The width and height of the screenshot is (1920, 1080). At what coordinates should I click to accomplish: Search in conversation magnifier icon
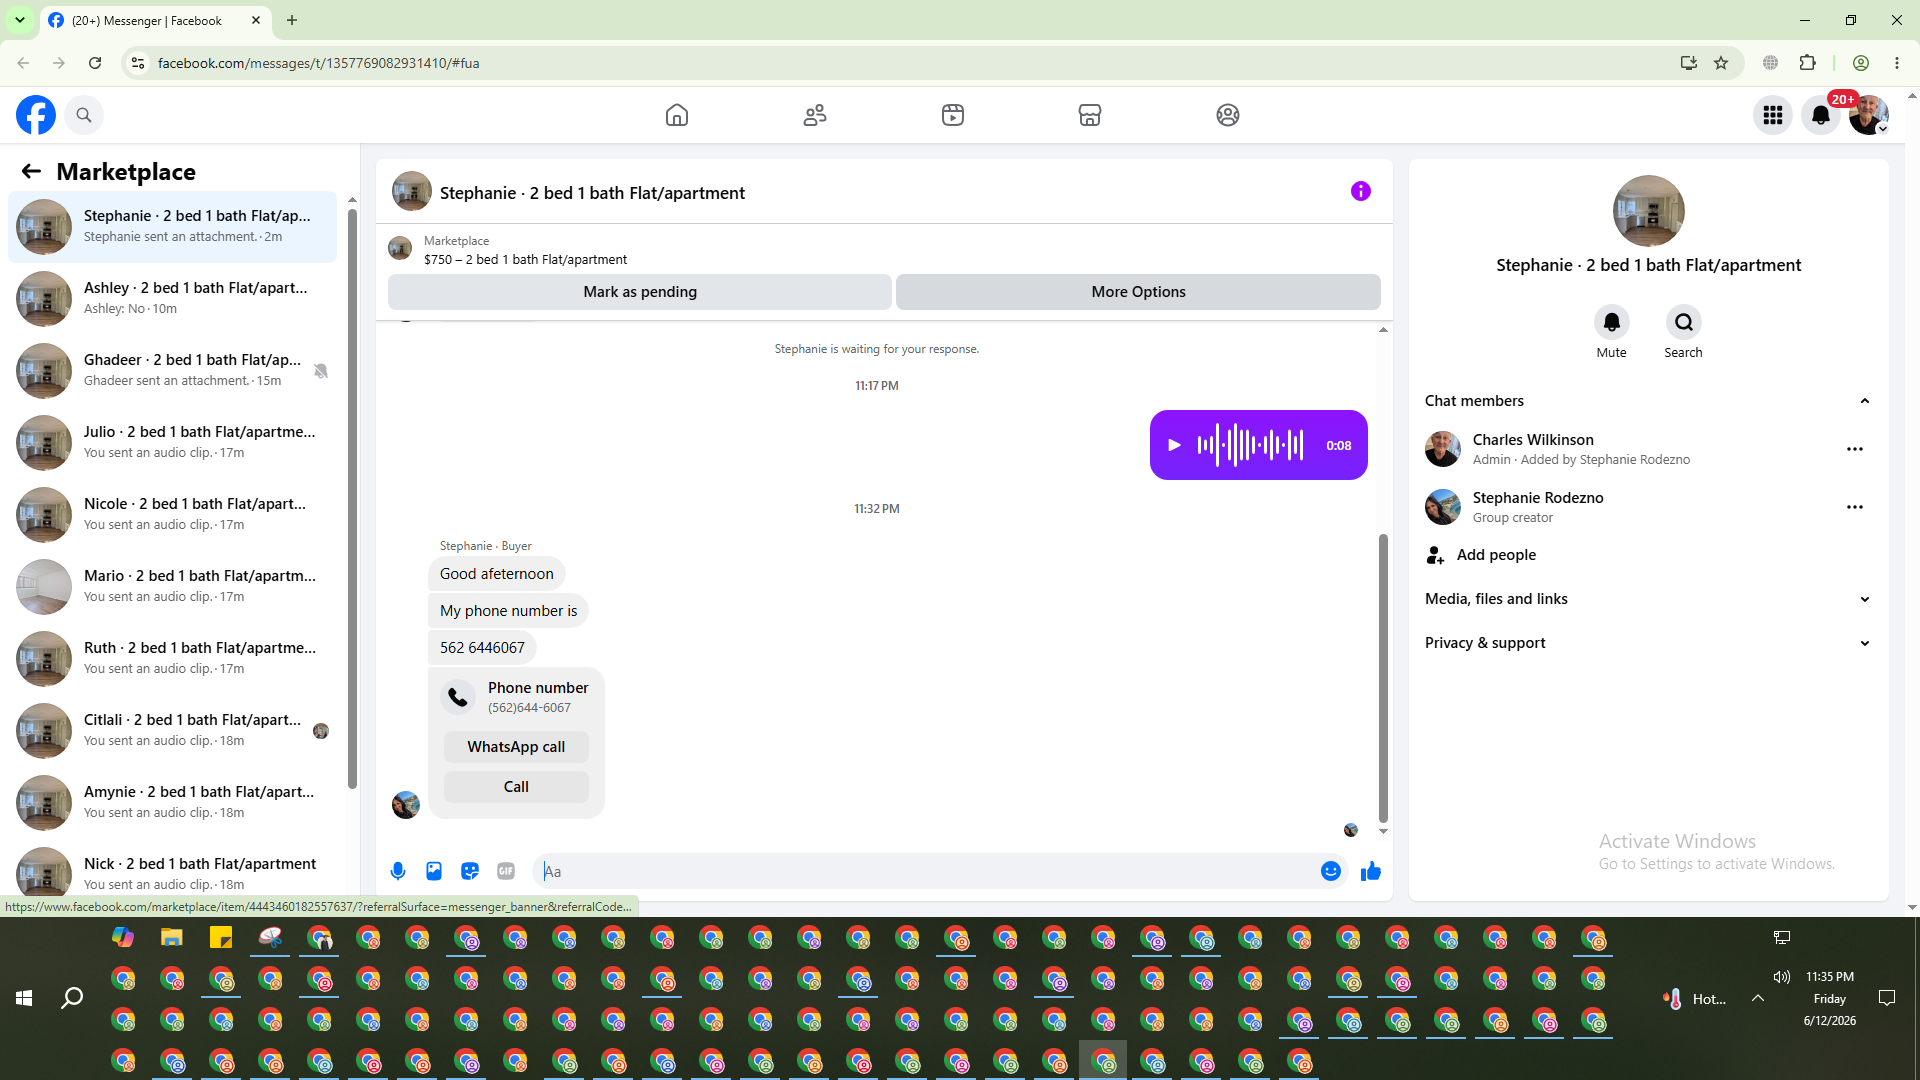pos(1684,322)
